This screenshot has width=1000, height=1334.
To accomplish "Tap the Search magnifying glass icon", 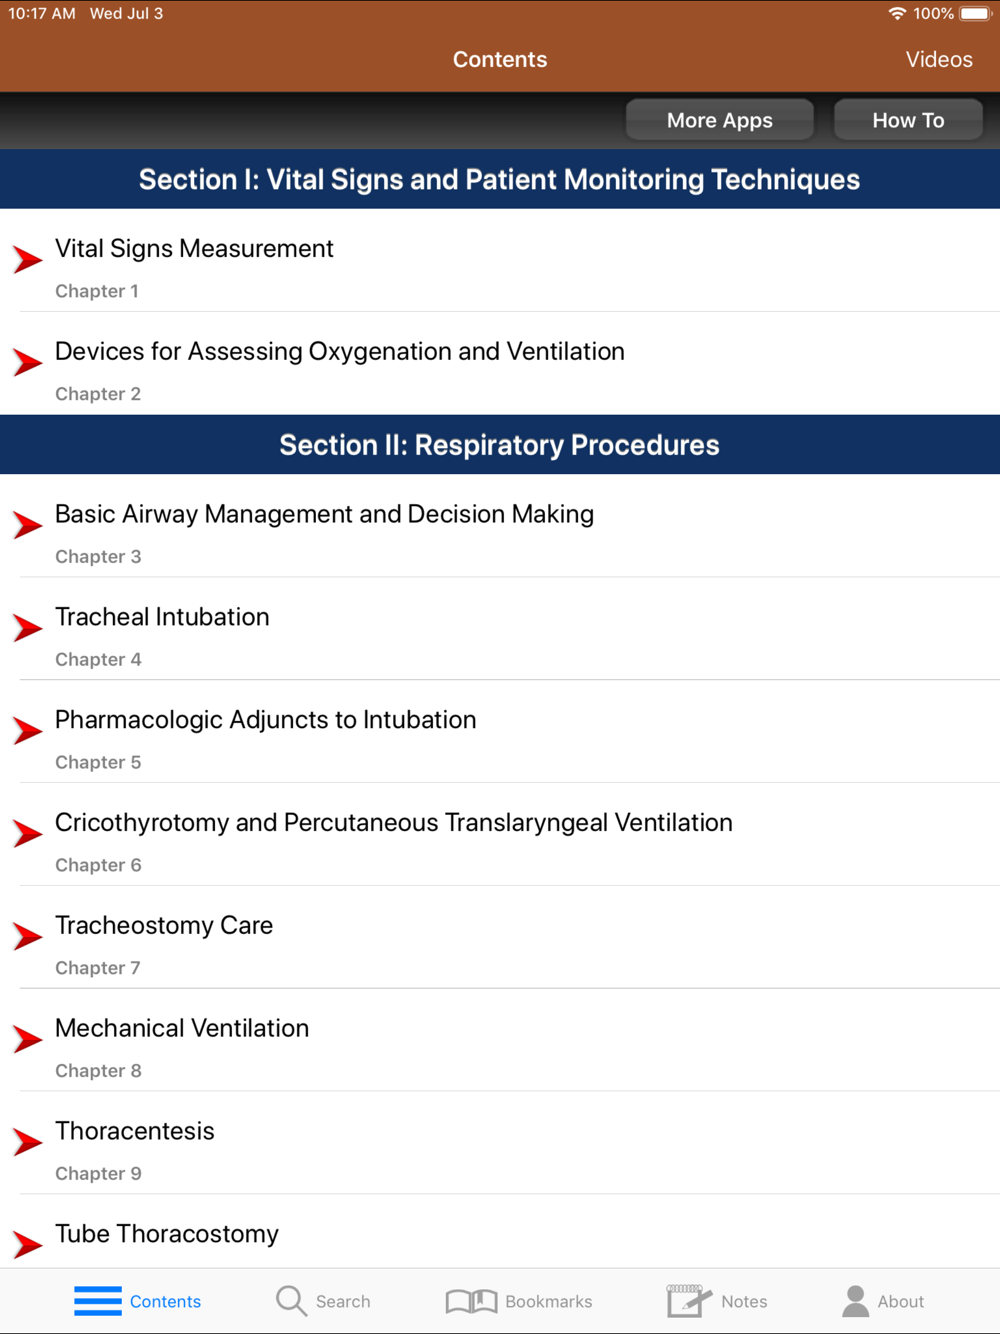I will click(291, 1301).
